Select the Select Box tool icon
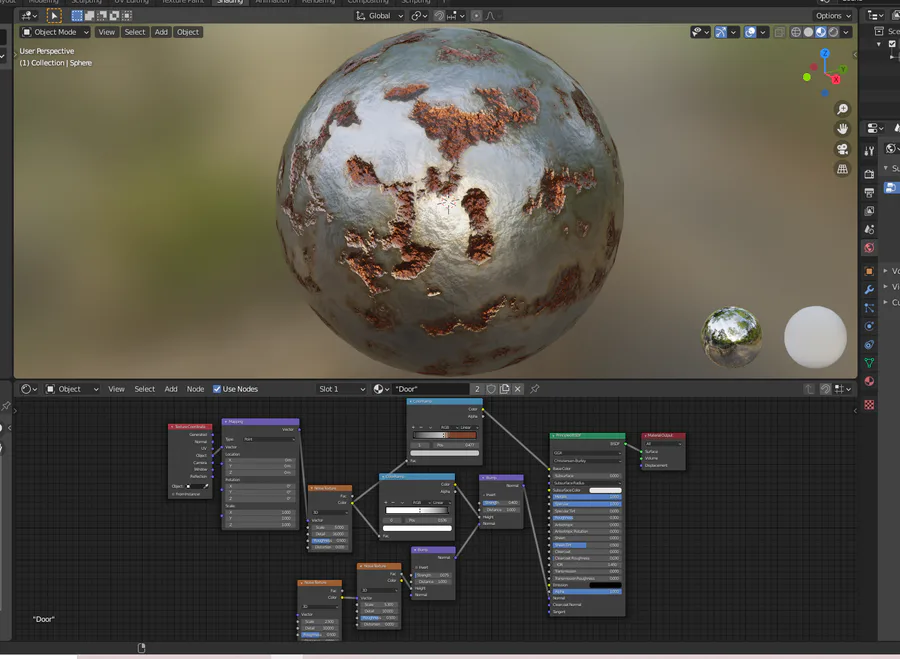This screenshot has width=900, height=659. (54, 15)
